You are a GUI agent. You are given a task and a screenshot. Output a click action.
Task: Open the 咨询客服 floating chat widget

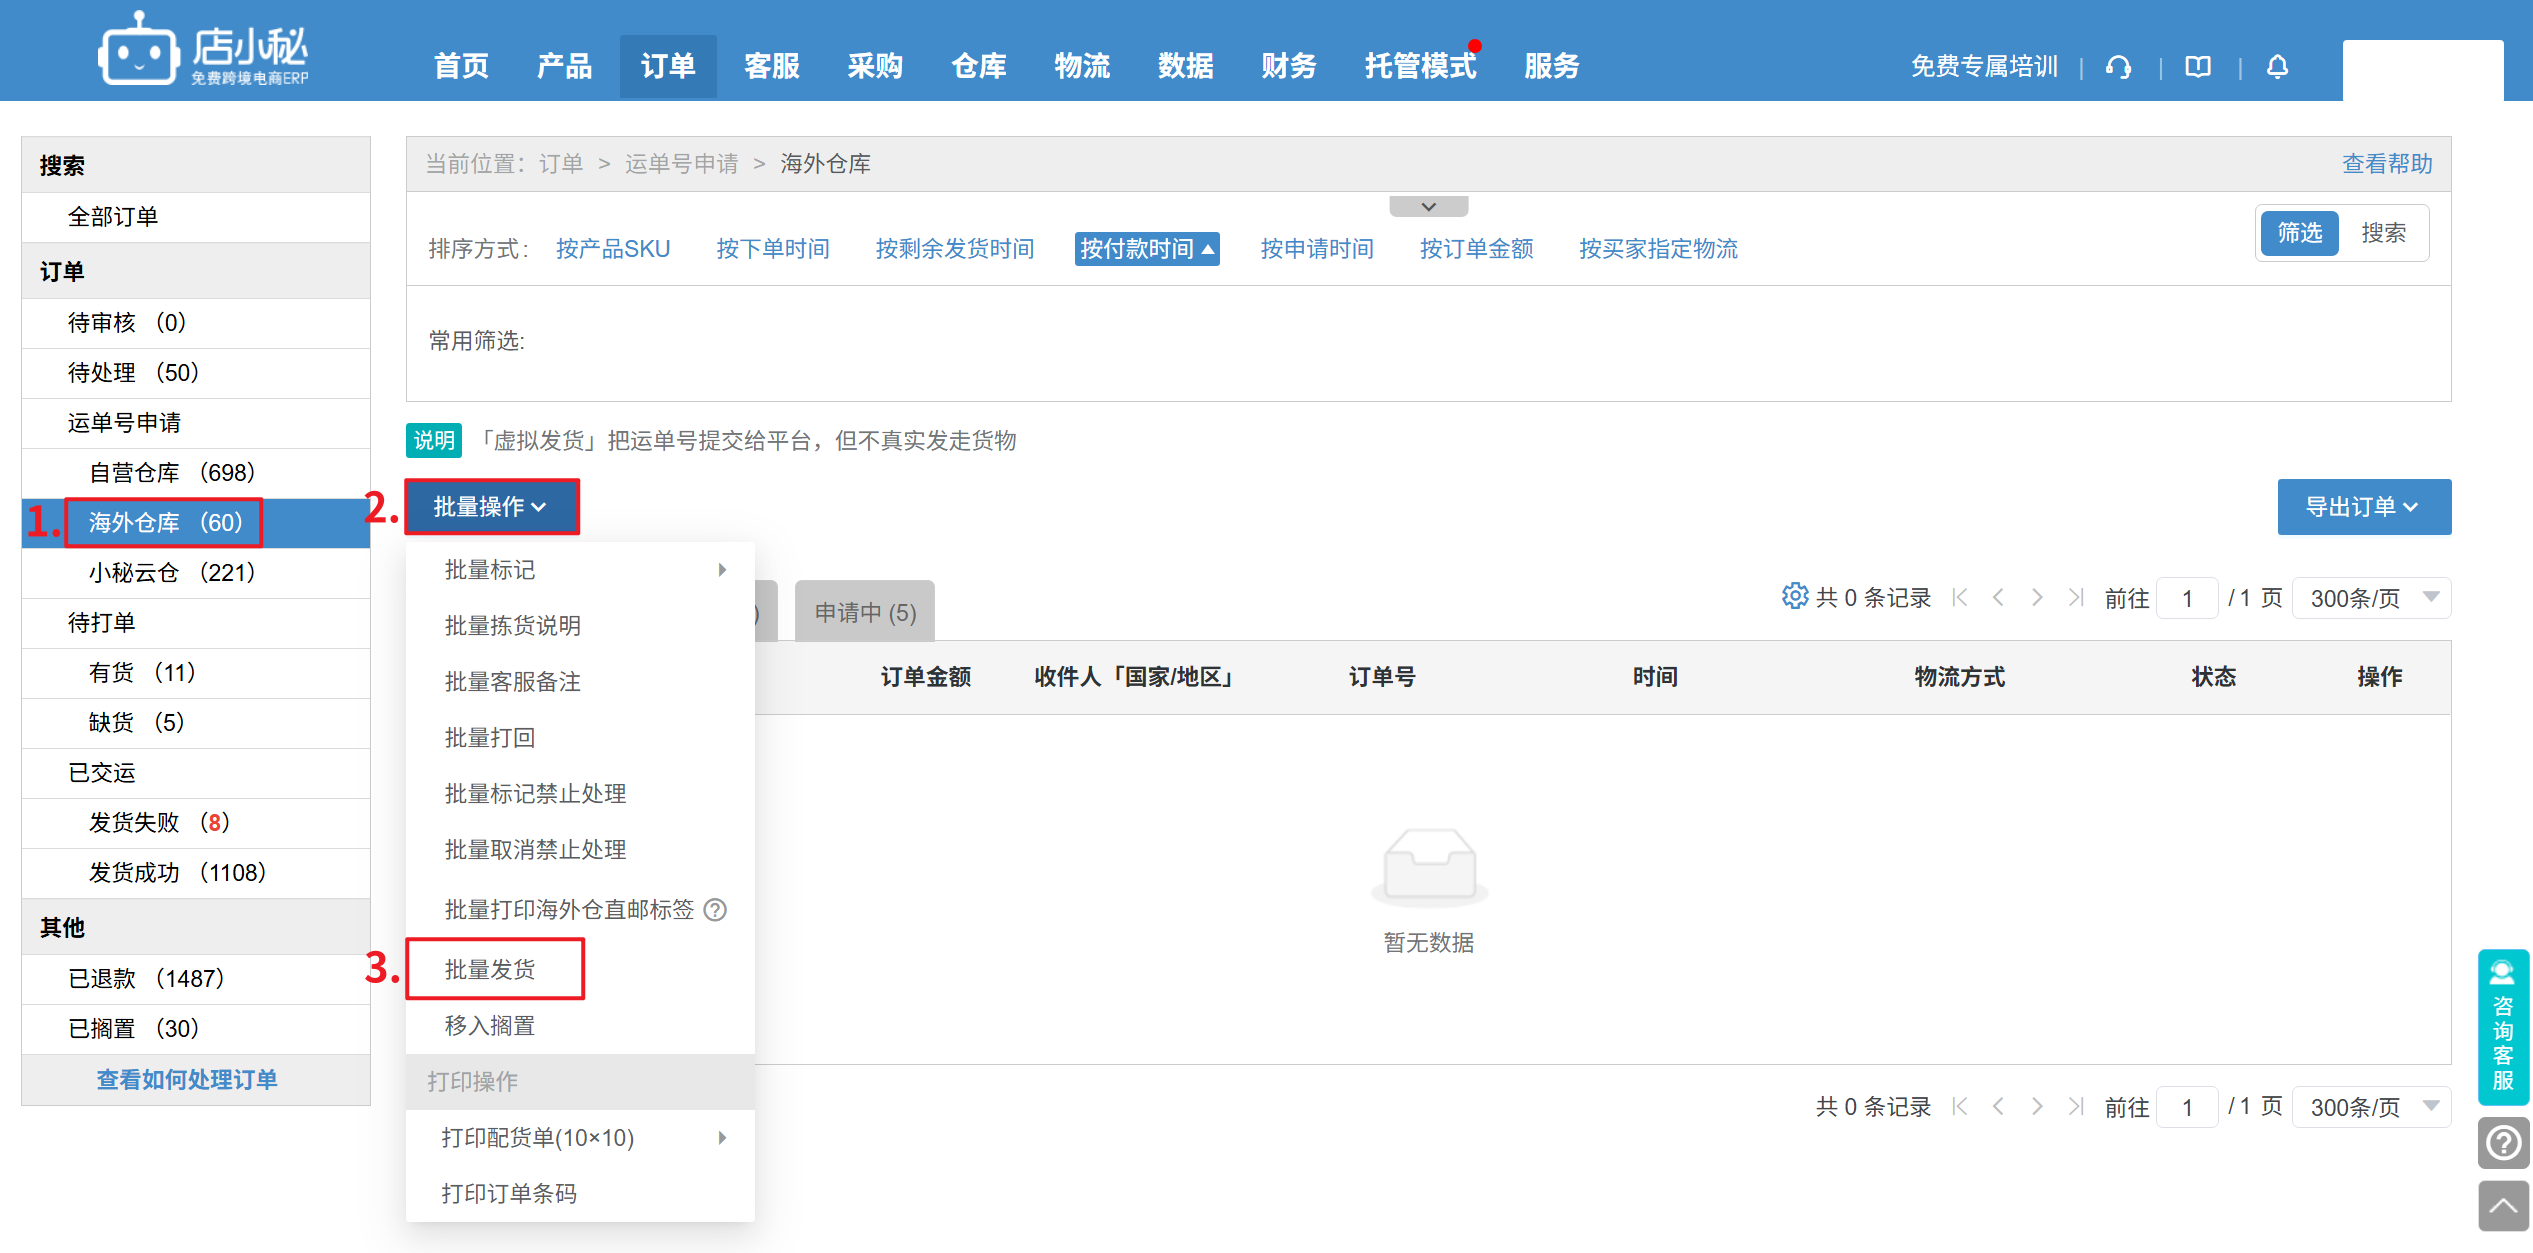(x=2503, y=1027)
